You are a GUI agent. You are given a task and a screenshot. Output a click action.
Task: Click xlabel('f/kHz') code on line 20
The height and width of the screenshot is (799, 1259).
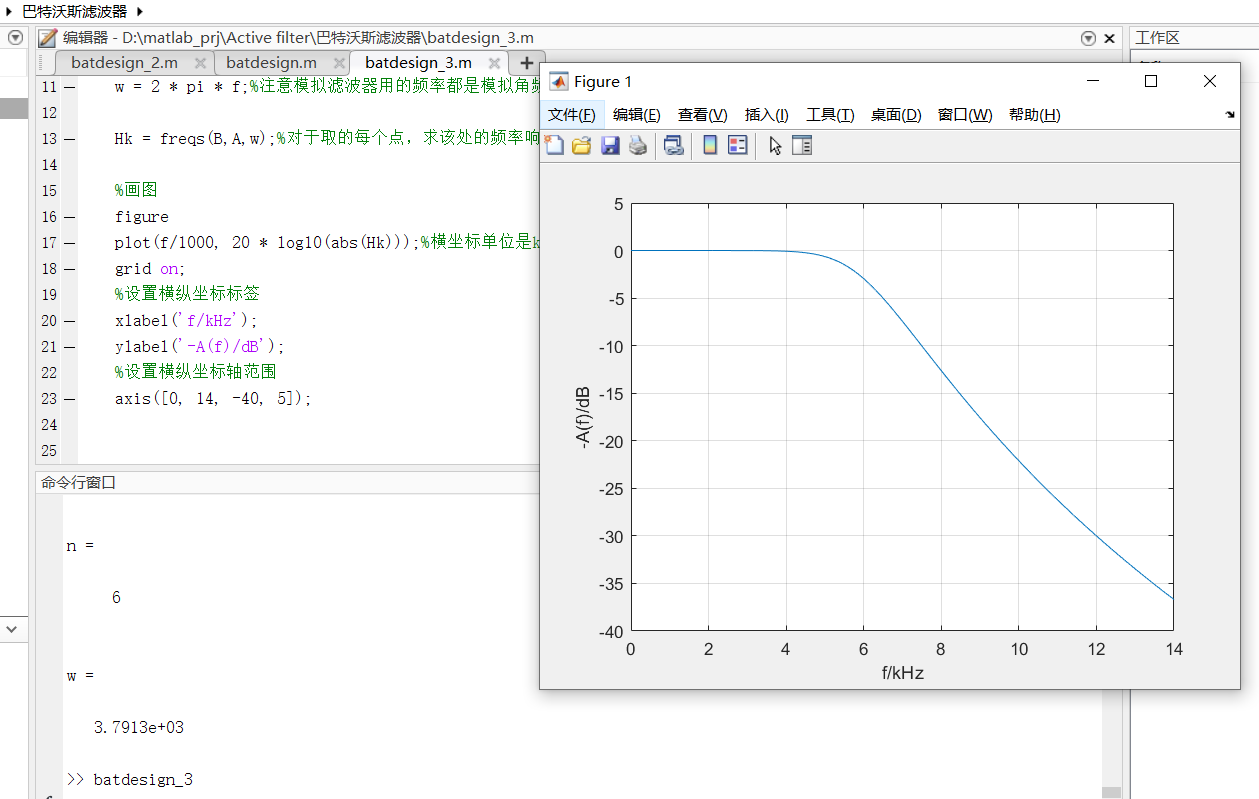click(186, 321)
